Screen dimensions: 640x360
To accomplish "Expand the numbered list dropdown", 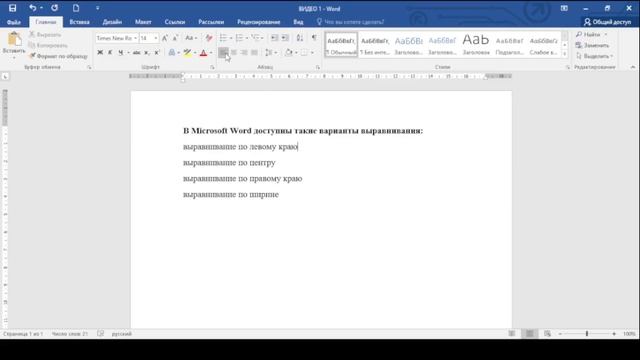I will click(247, 38).
